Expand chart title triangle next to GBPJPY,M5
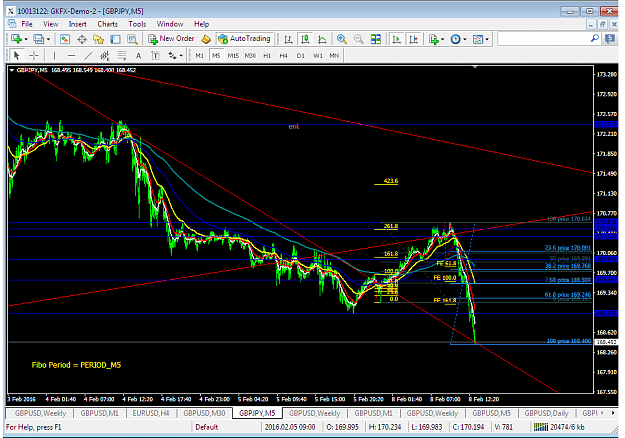Screen dimensions: 625x438 coord(12,70)
